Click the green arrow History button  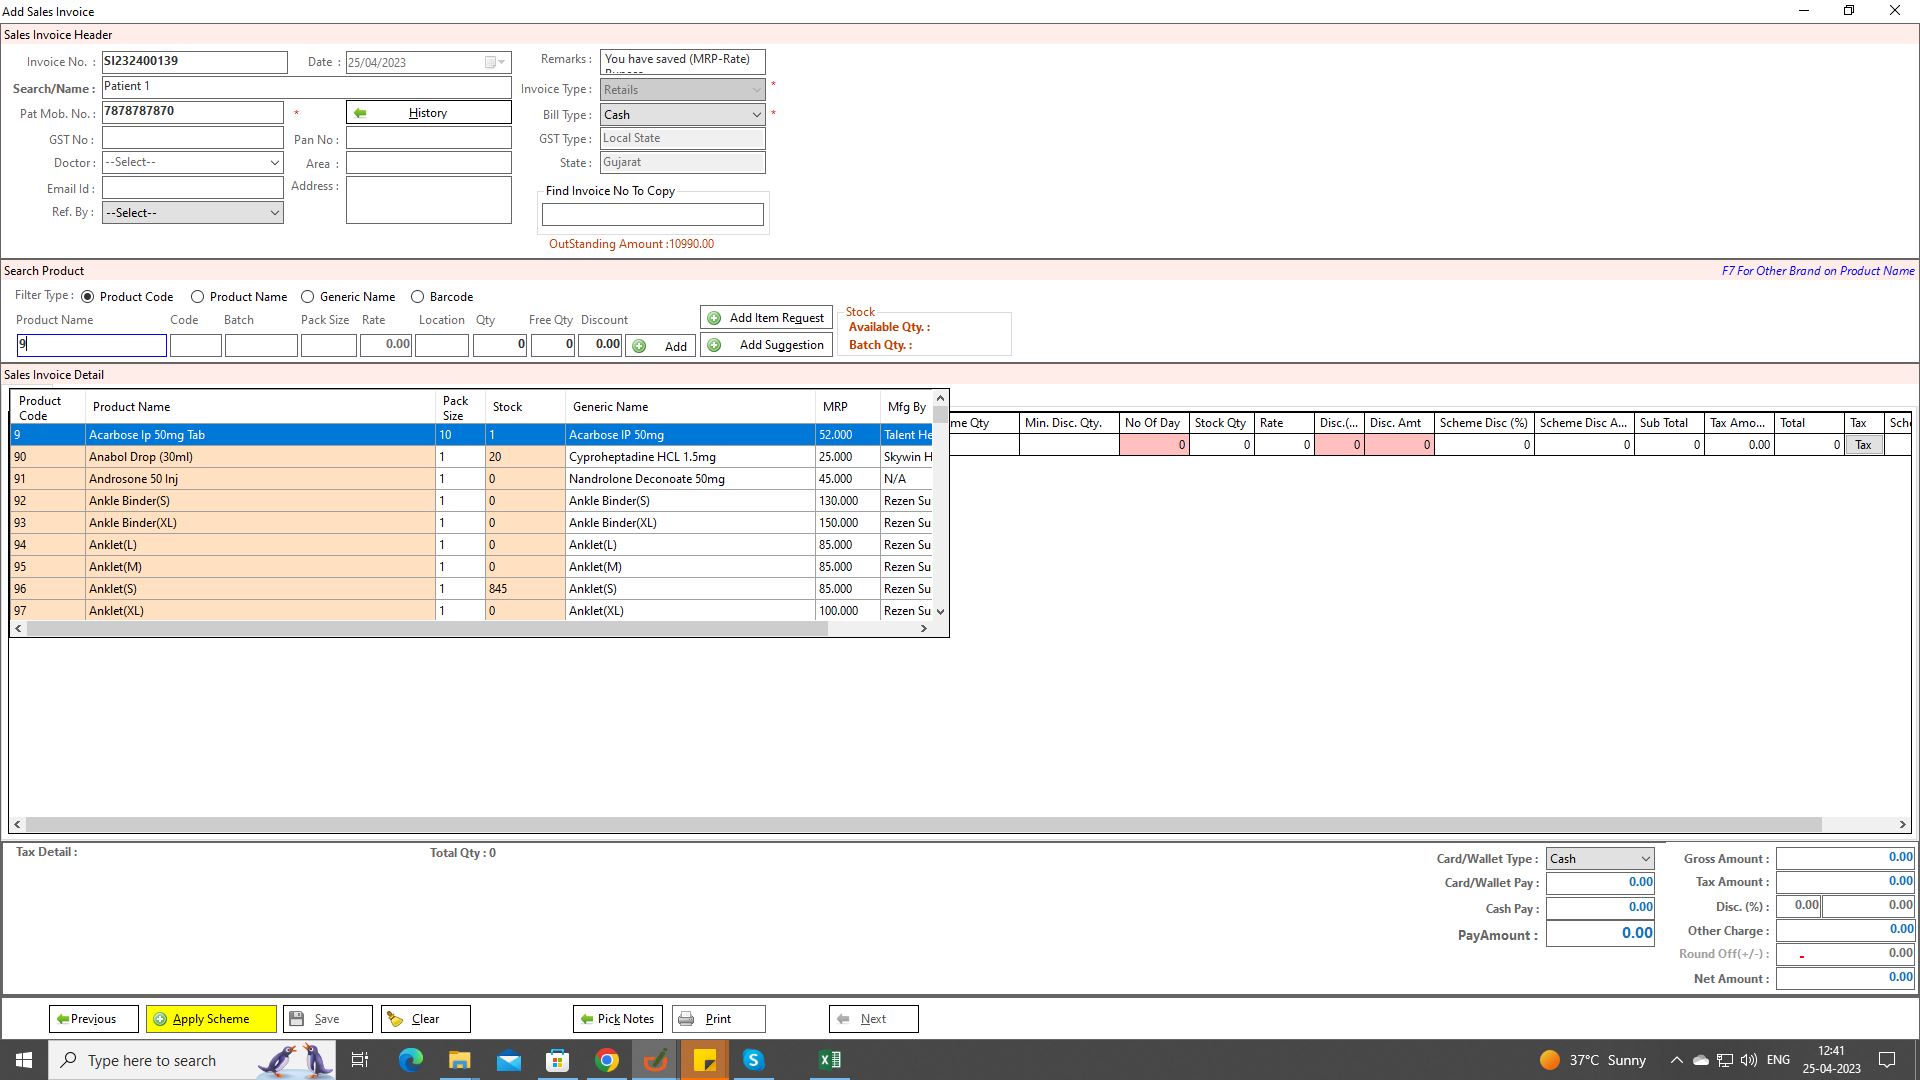pyautogui.click(x=428, y=113)
